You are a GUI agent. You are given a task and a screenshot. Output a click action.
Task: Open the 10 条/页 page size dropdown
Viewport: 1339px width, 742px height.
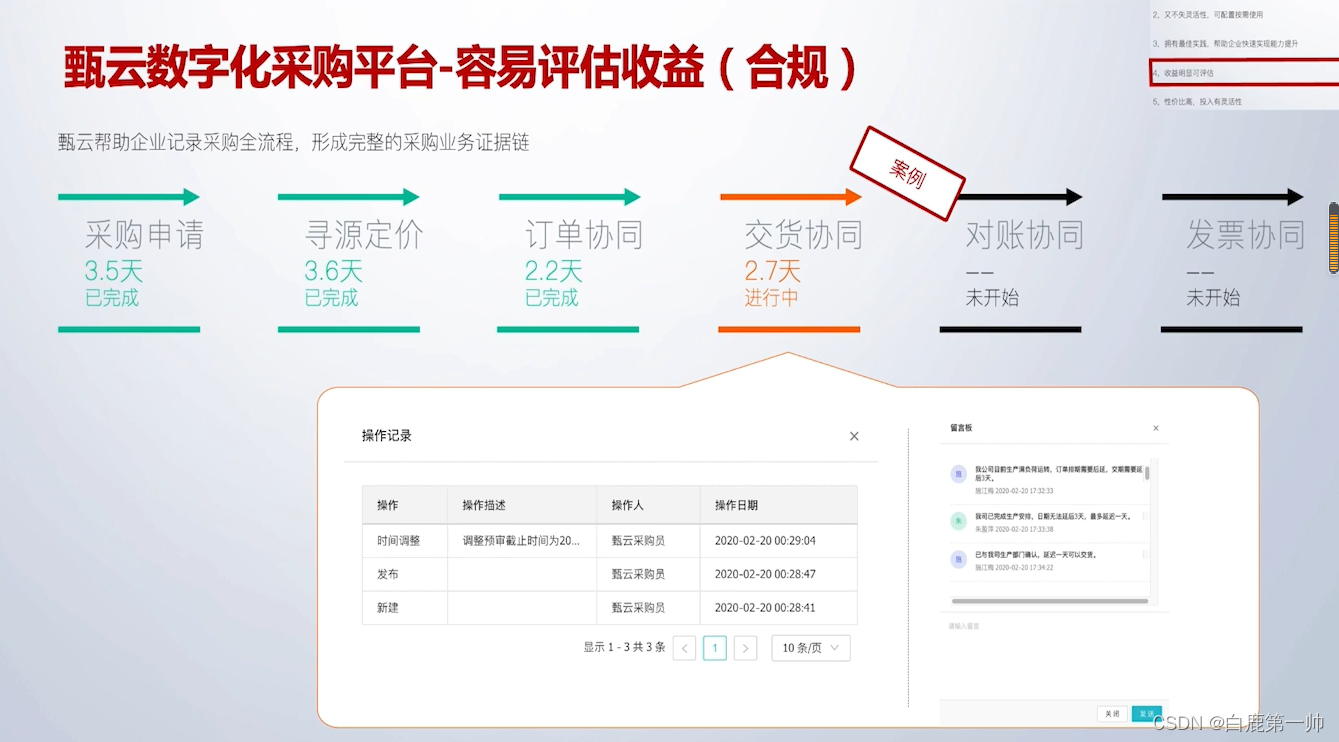pyautogui.click(x=810, y=648)
